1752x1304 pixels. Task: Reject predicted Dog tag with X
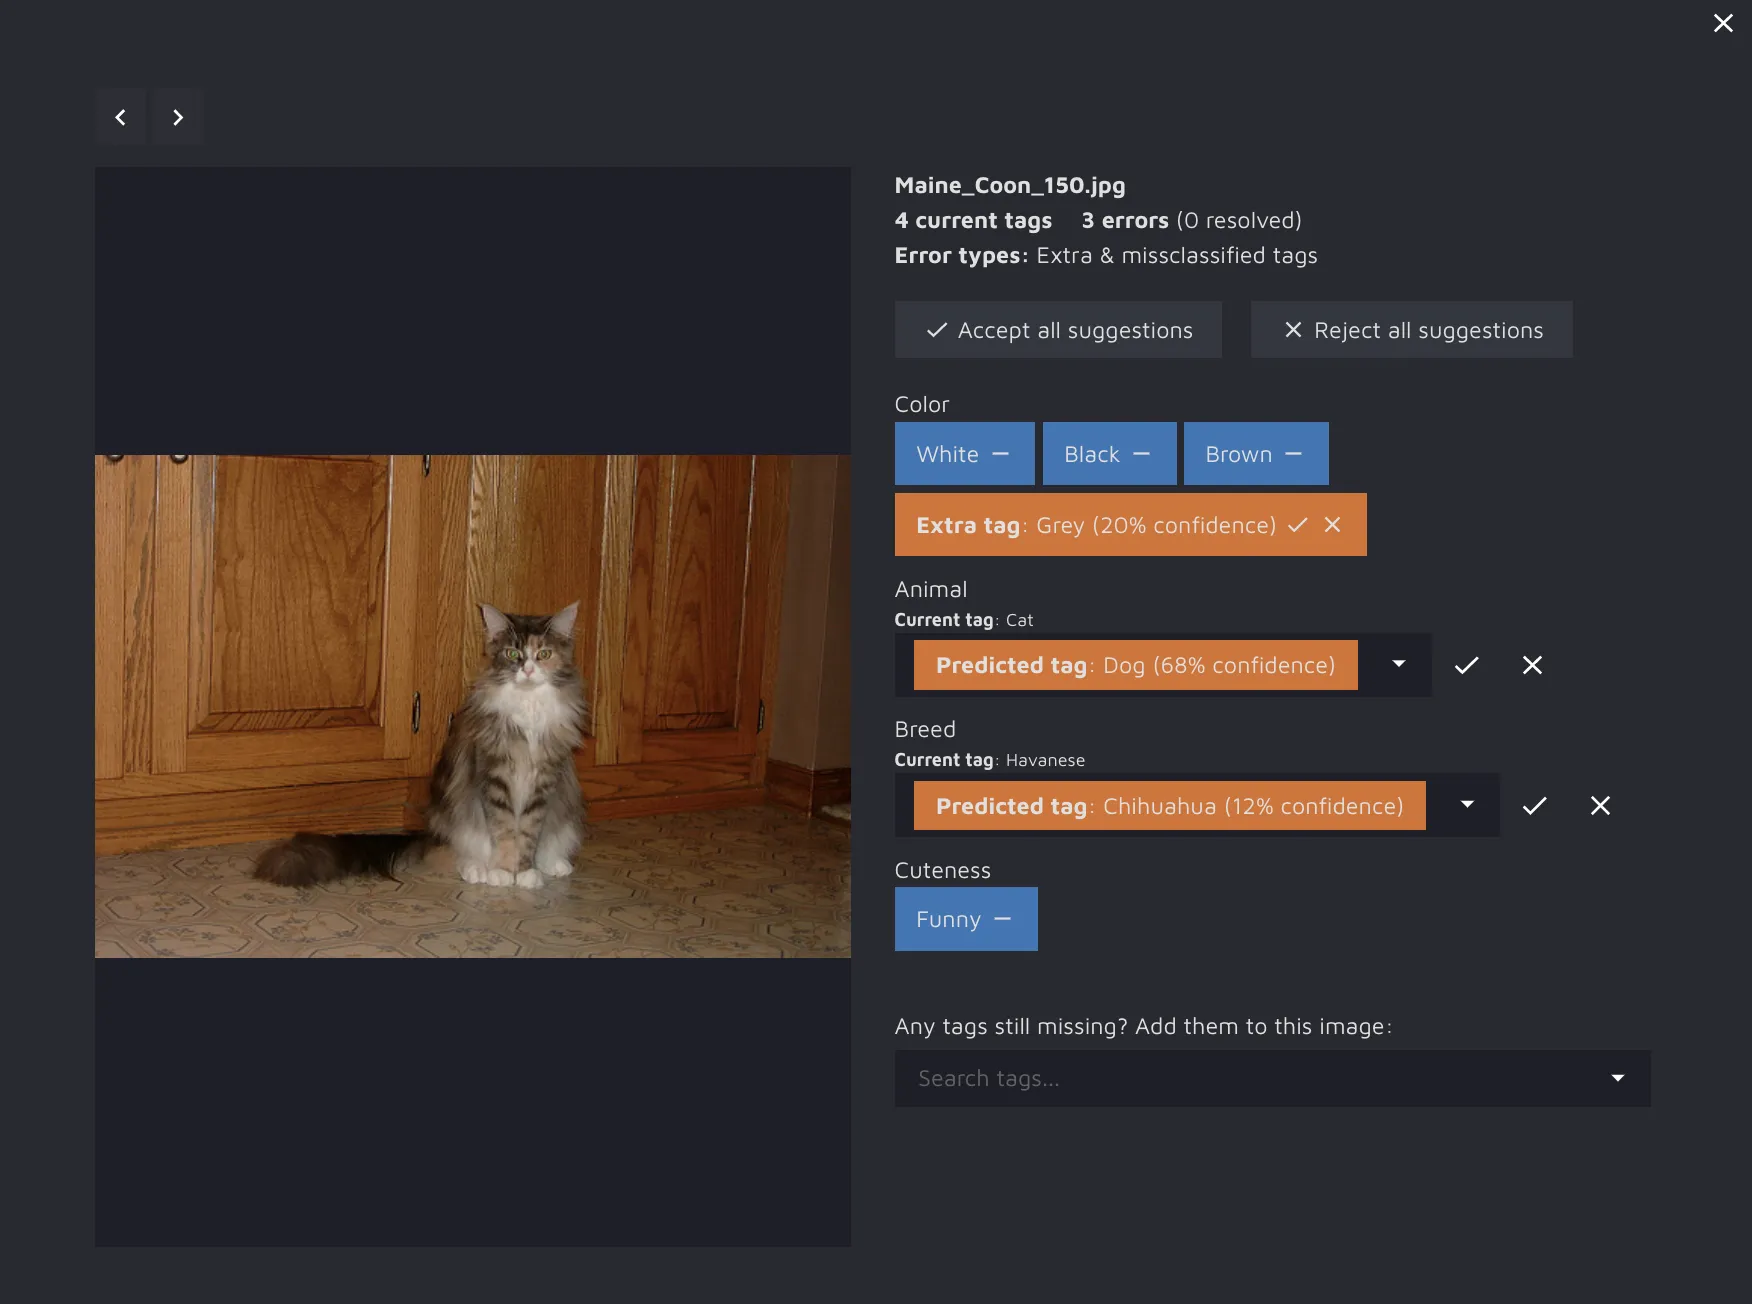(1532, 666)
